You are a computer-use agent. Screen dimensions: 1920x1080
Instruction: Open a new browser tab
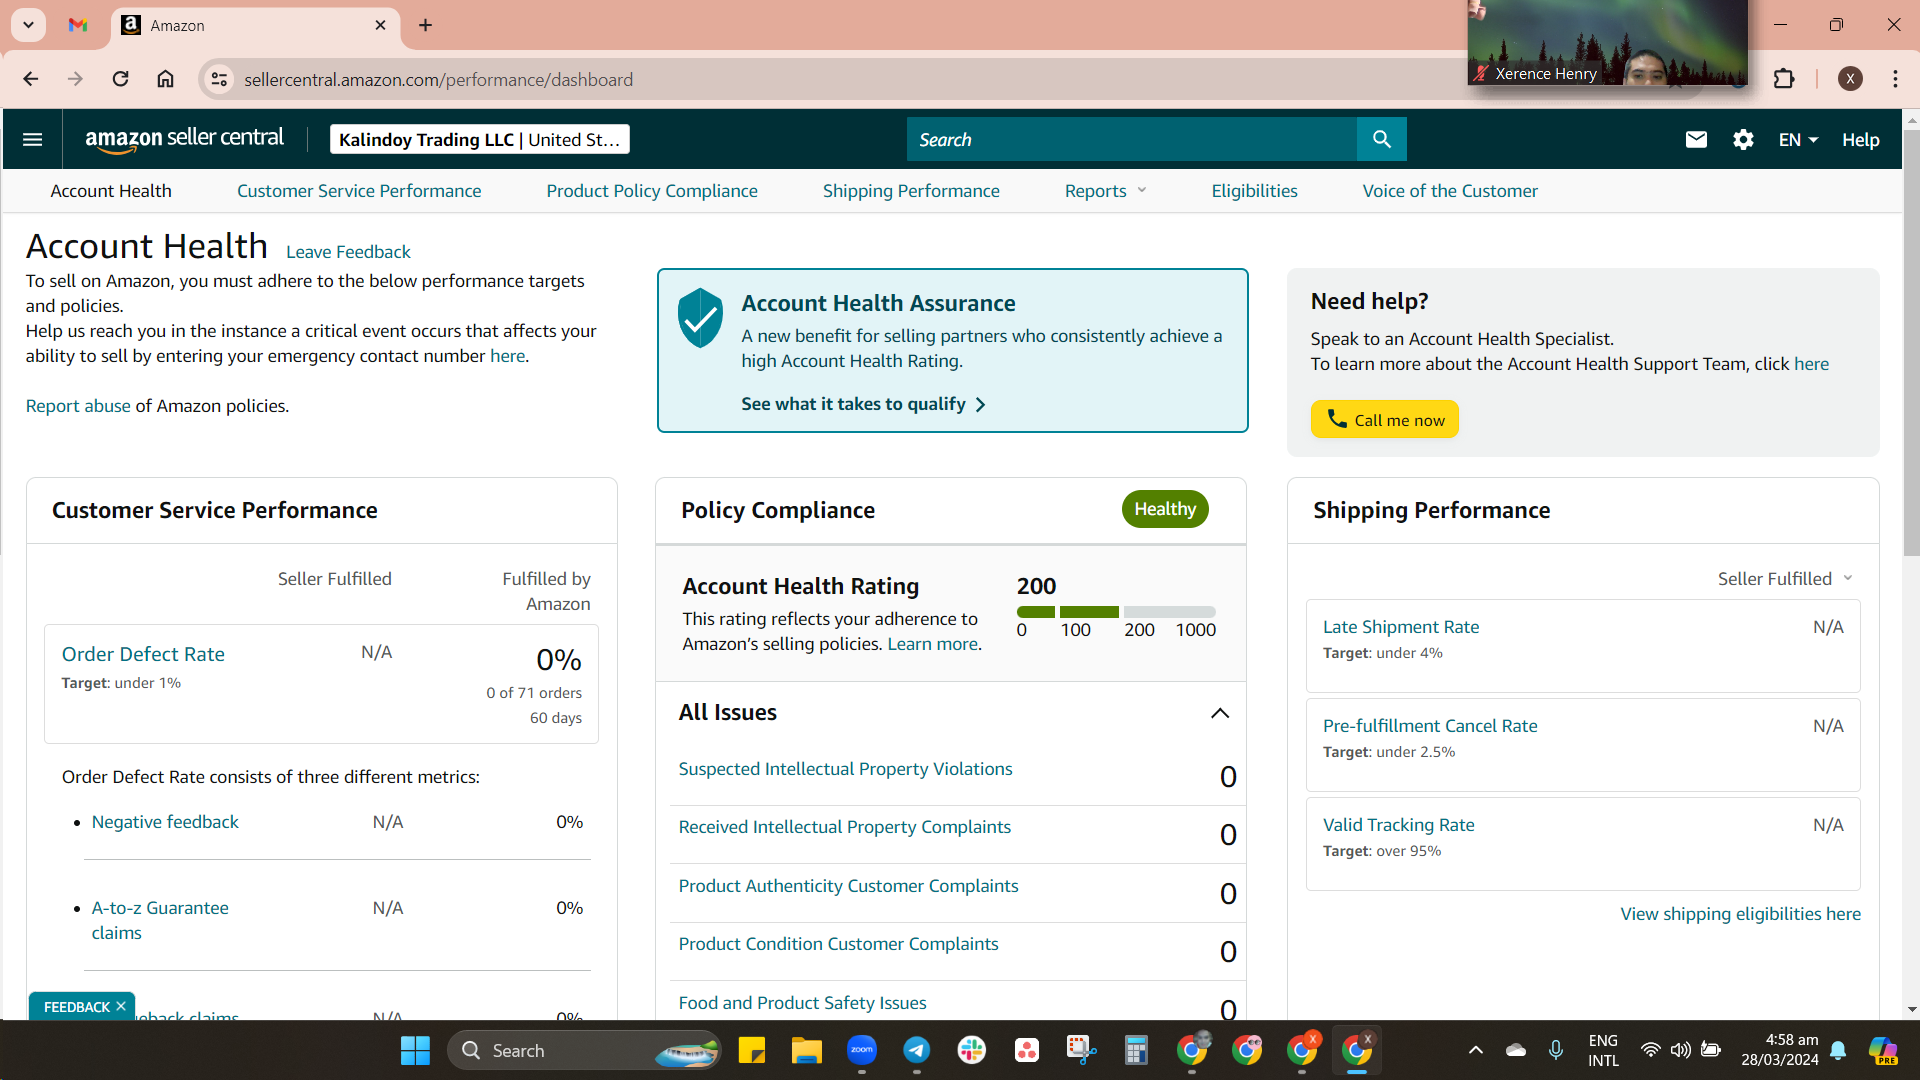click(x=425, y=25)
